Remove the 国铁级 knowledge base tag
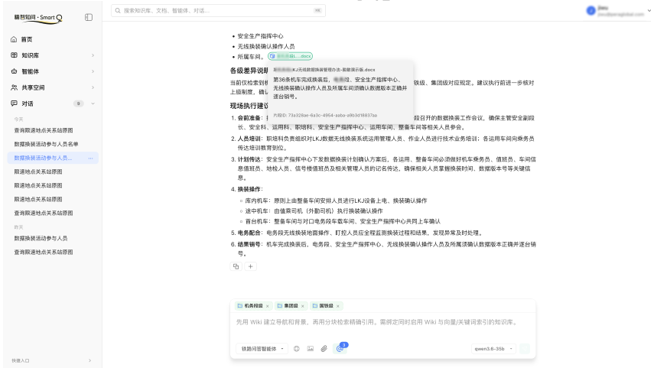 pyautogui.click(x=338, y=306)
